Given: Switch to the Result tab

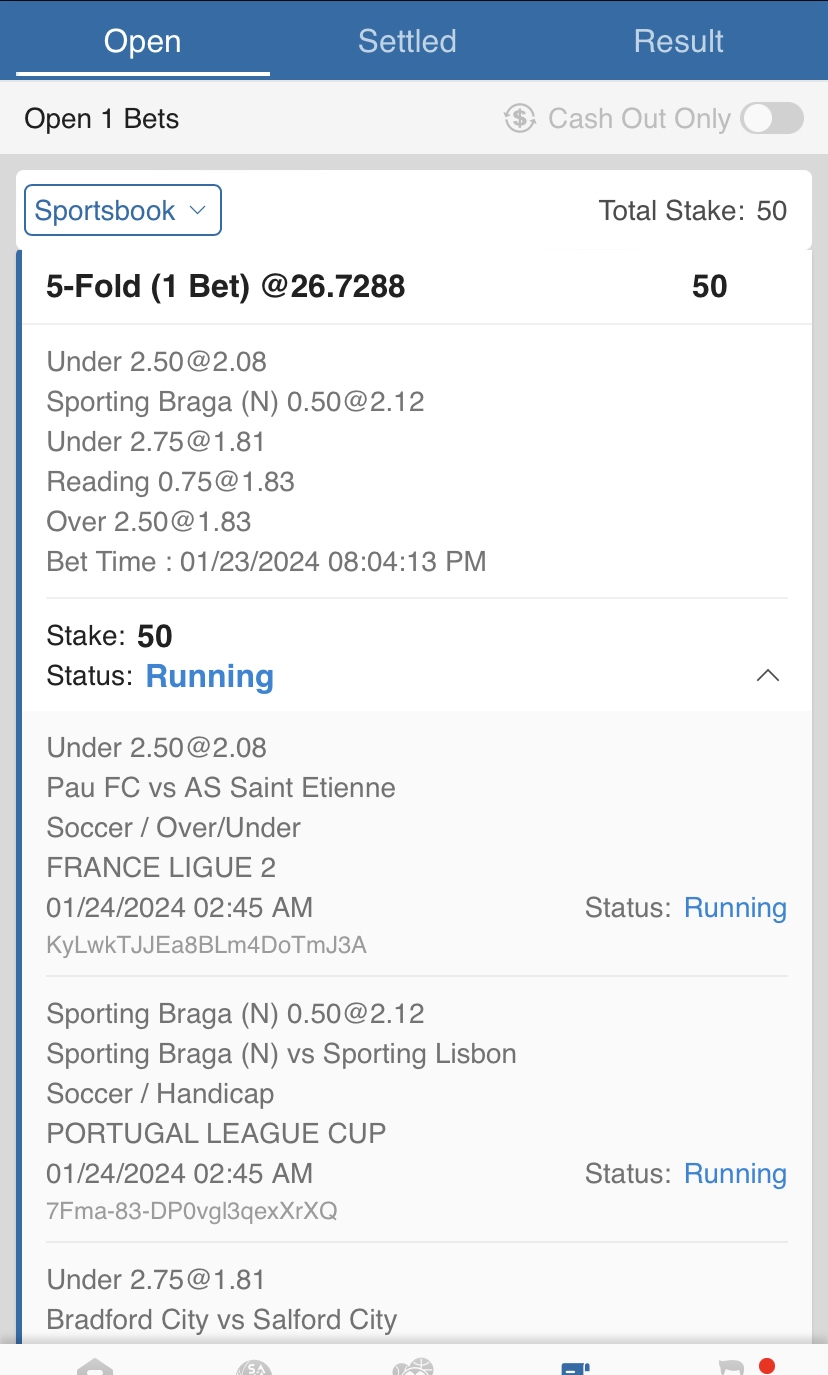Looking at the screenshot, I should click(678, 41).
